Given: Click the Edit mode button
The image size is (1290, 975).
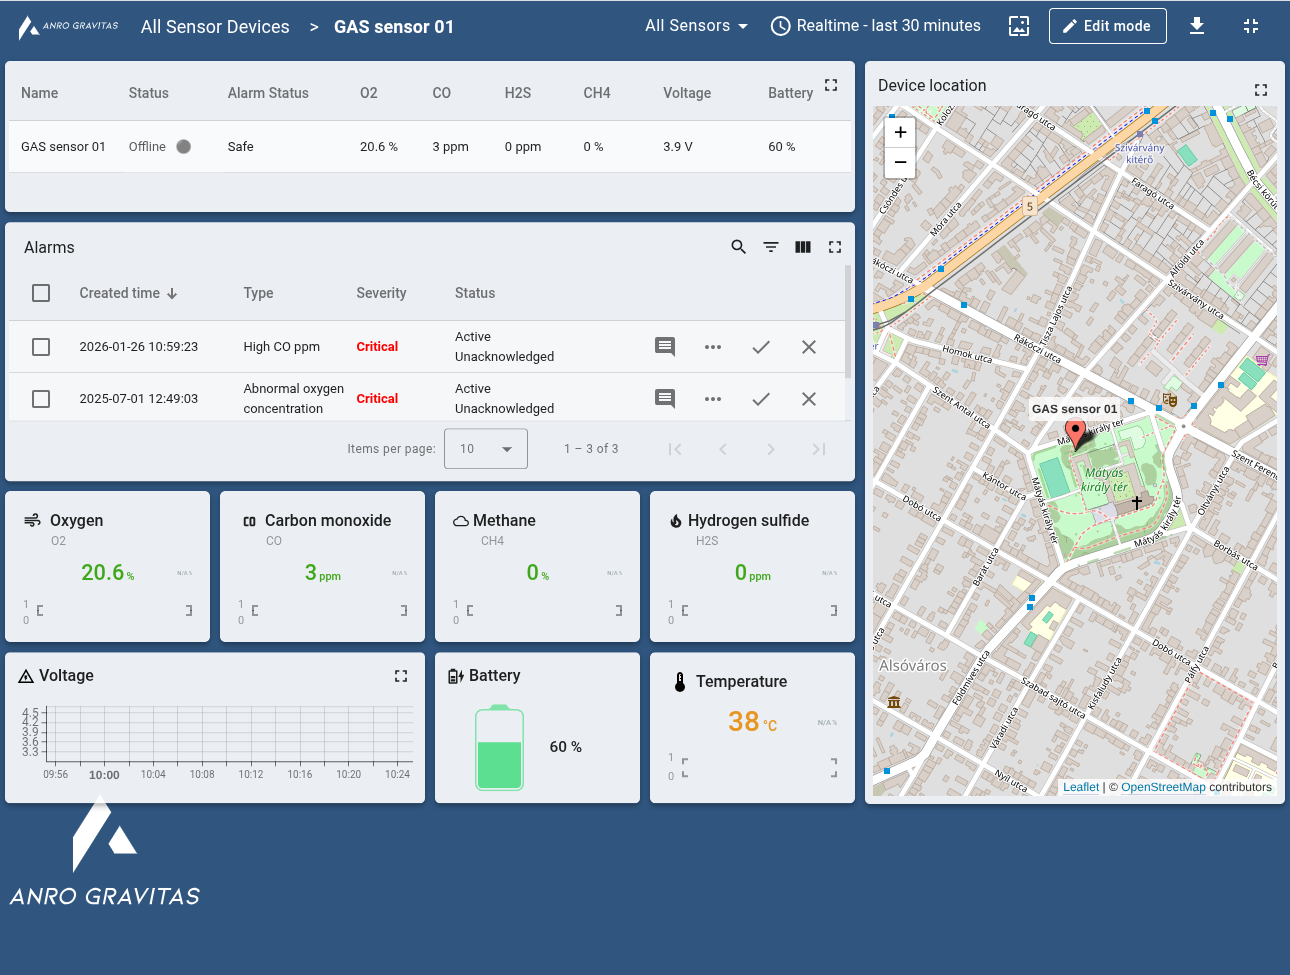Looking at the screenshot, I should tap(1106, 26).
